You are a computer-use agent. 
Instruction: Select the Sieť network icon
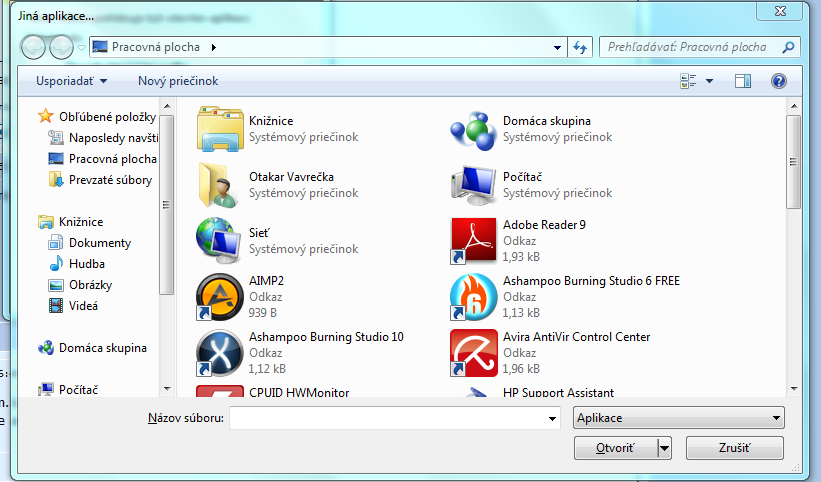[217, 240]
